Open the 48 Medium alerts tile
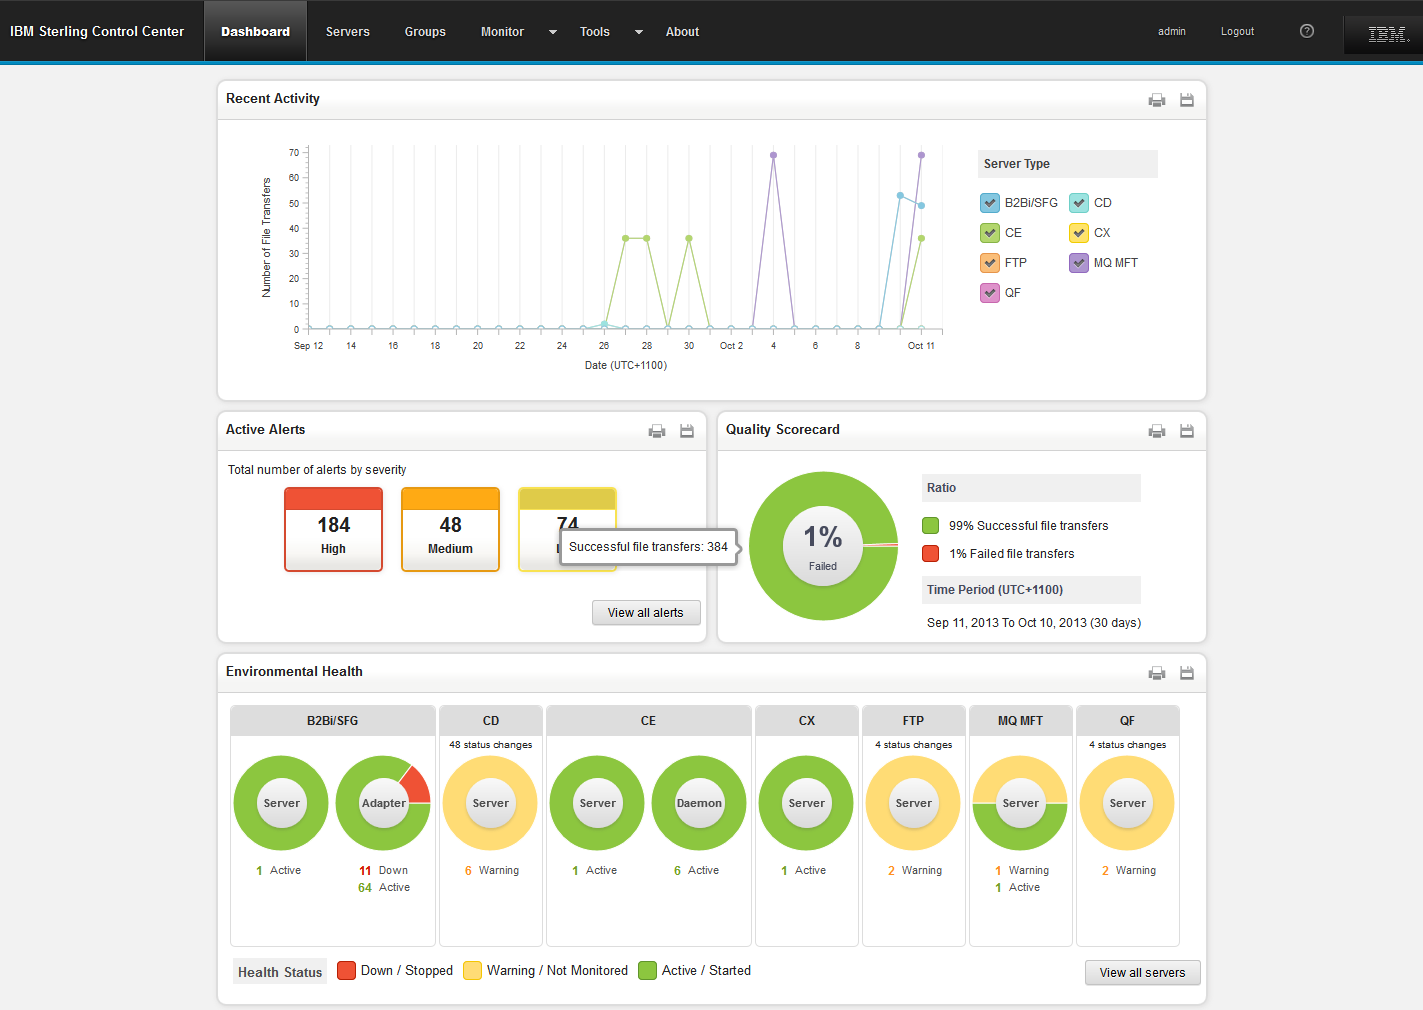The height and width of the screenshot is (1010, 1423). [451, 530]
